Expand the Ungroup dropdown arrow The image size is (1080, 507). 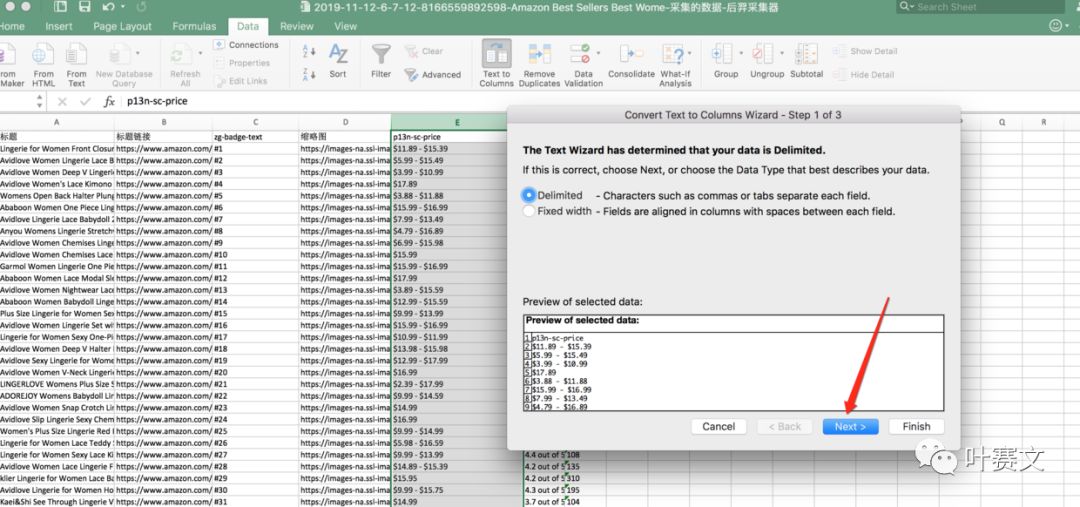point(782,53)
